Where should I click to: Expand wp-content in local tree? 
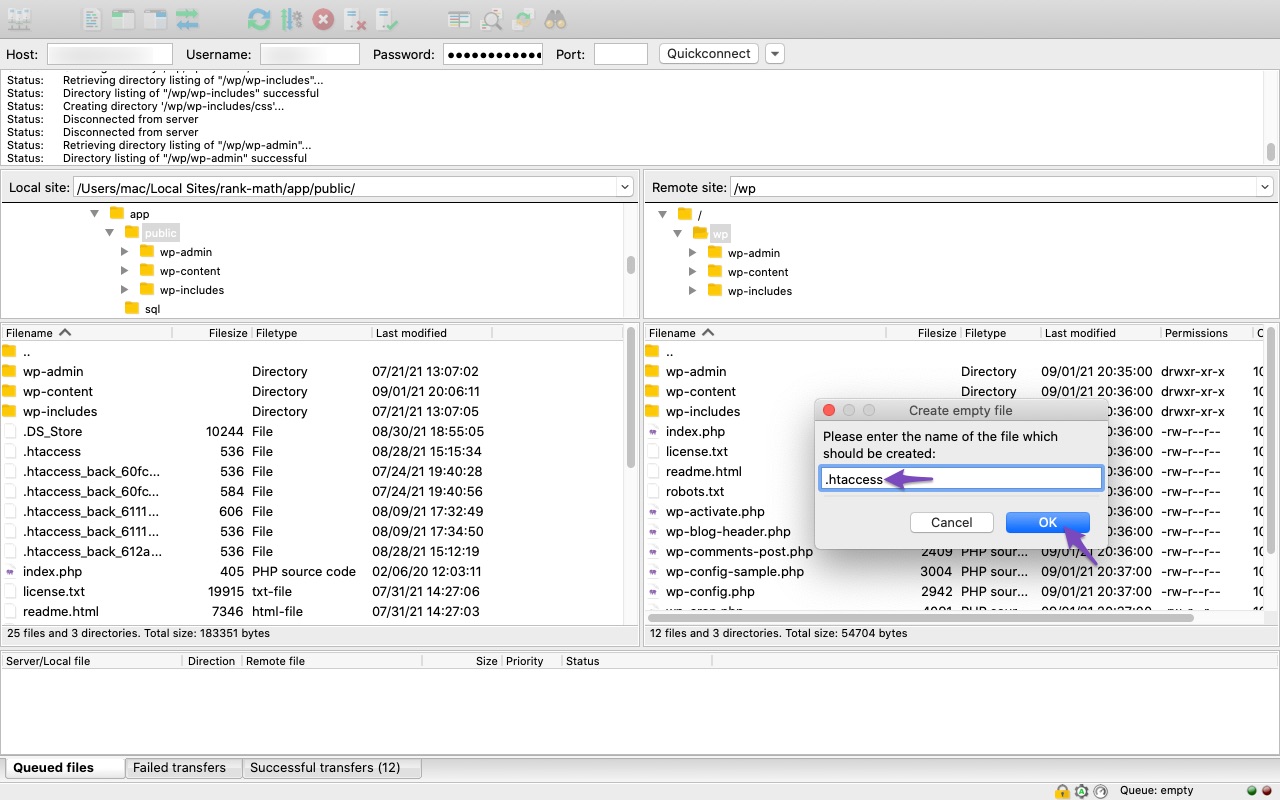point(125,271)
